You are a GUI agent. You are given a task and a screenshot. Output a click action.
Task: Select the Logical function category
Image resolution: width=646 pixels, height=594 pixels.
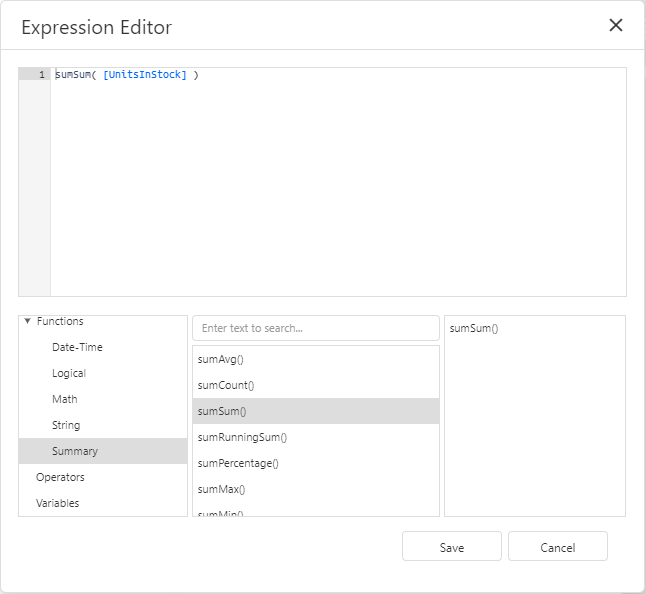coord(69,373)
